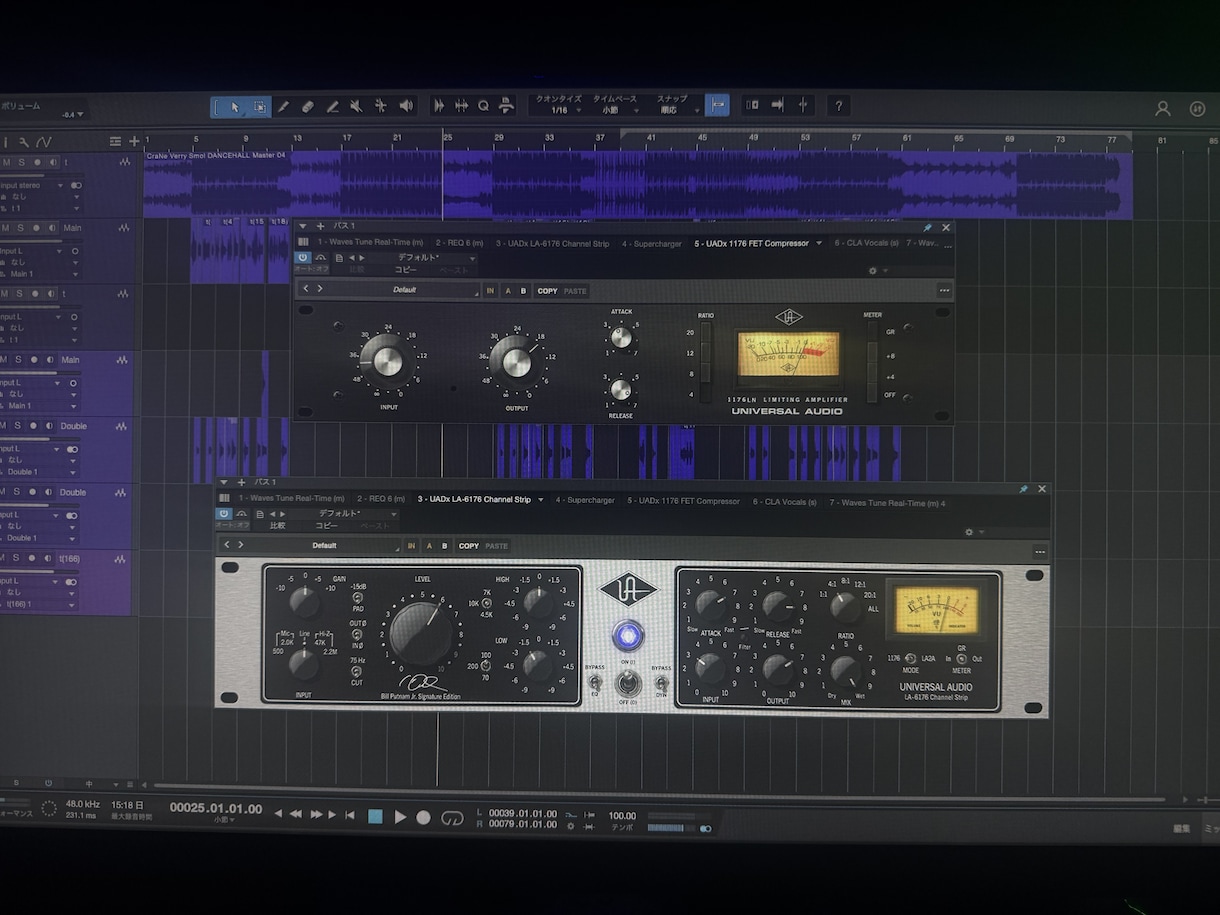This screenshot has height=915, width=1220.
Task: Return to zero with the transport button
Action: click(350, 815)
